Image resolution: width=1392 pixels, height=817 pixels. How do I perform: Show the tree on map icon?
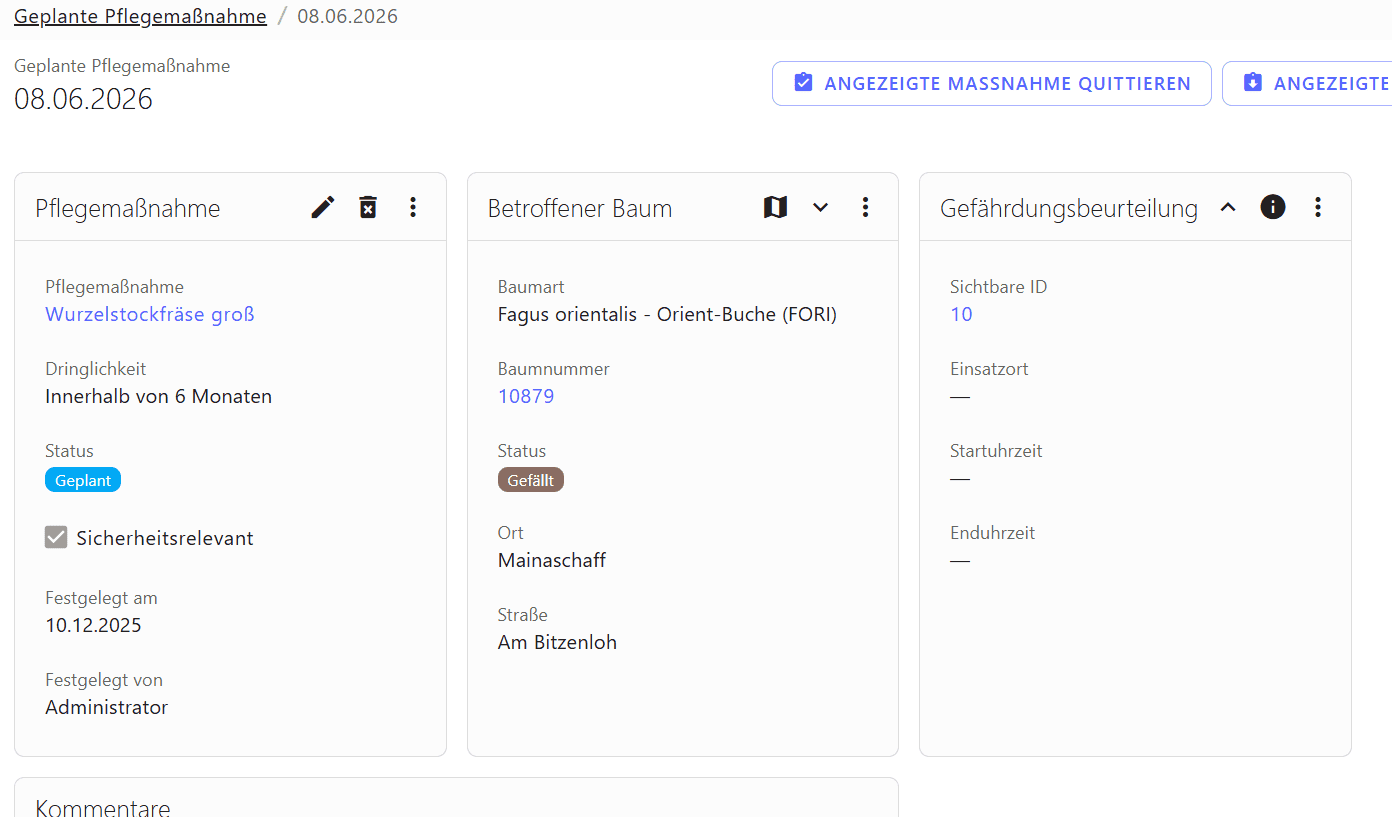pos(775,207)
